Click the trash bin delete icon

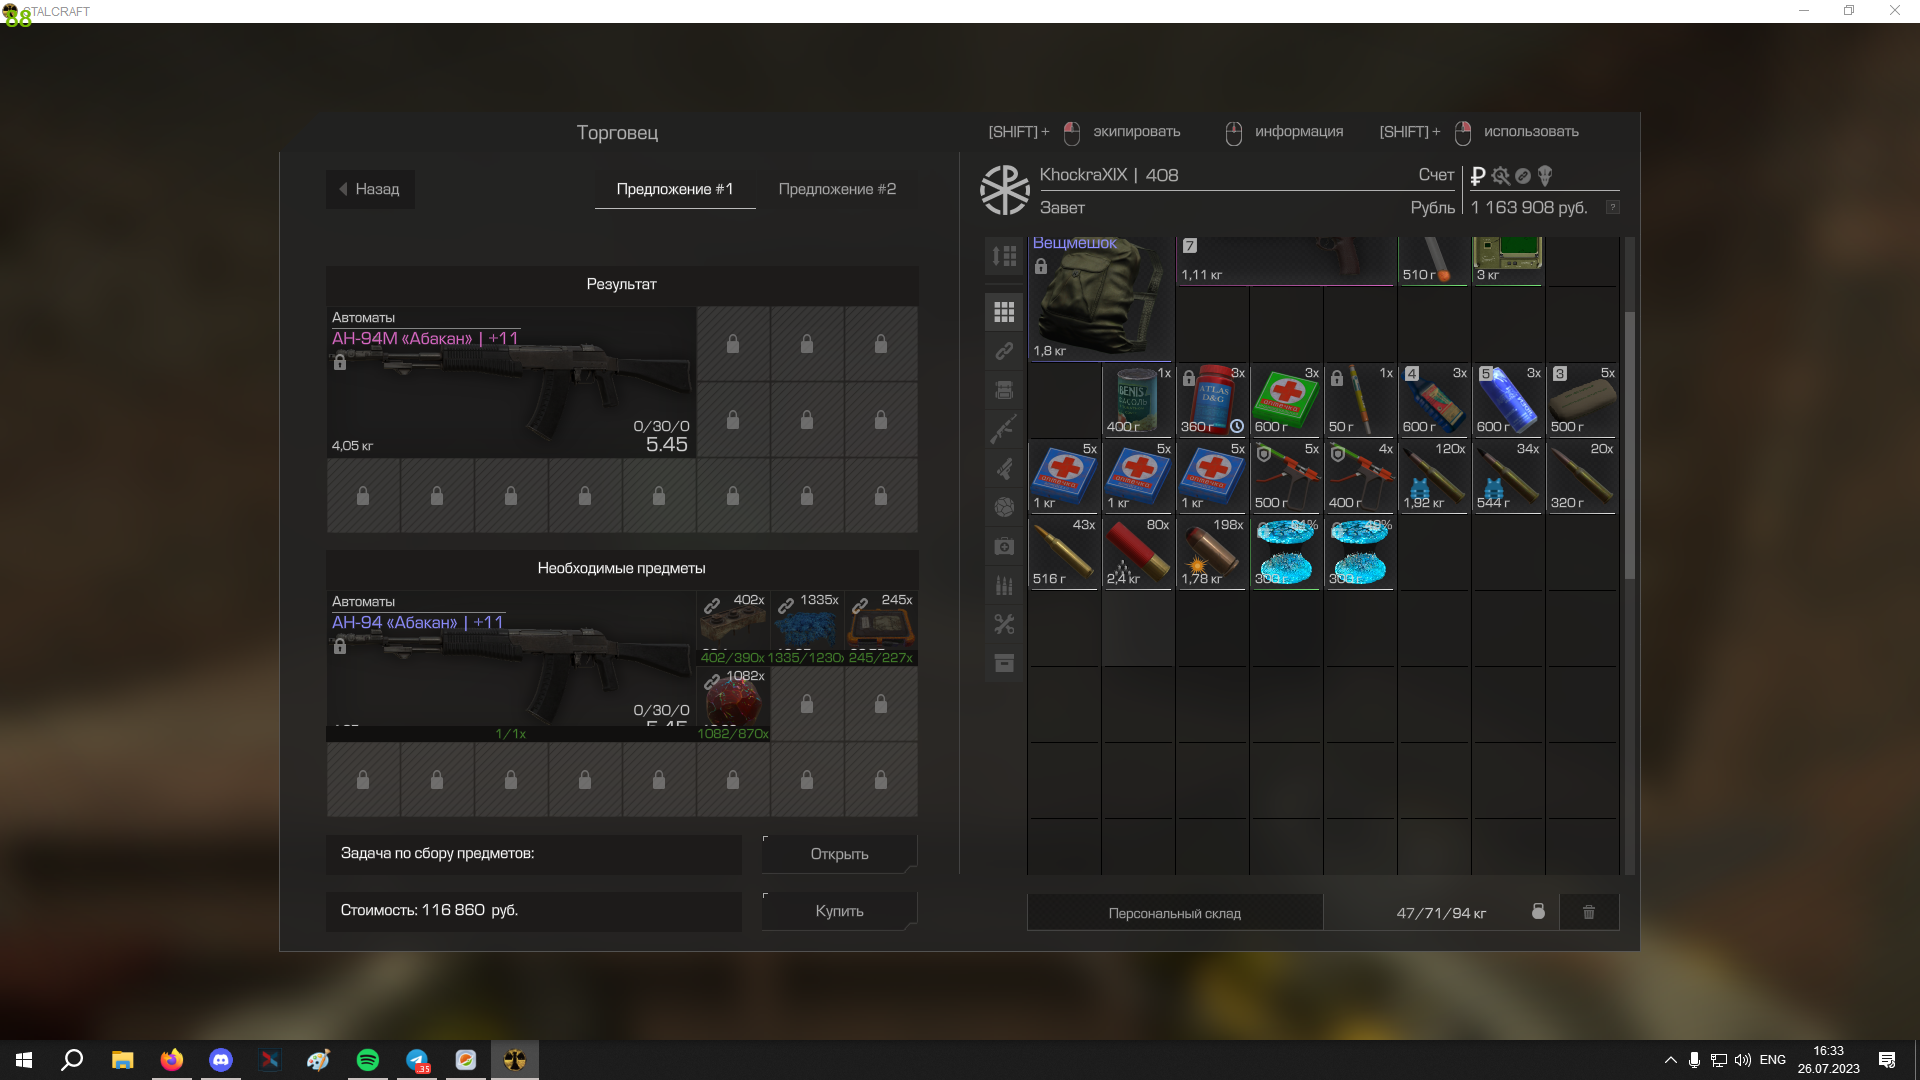(x=1588, y=912)
